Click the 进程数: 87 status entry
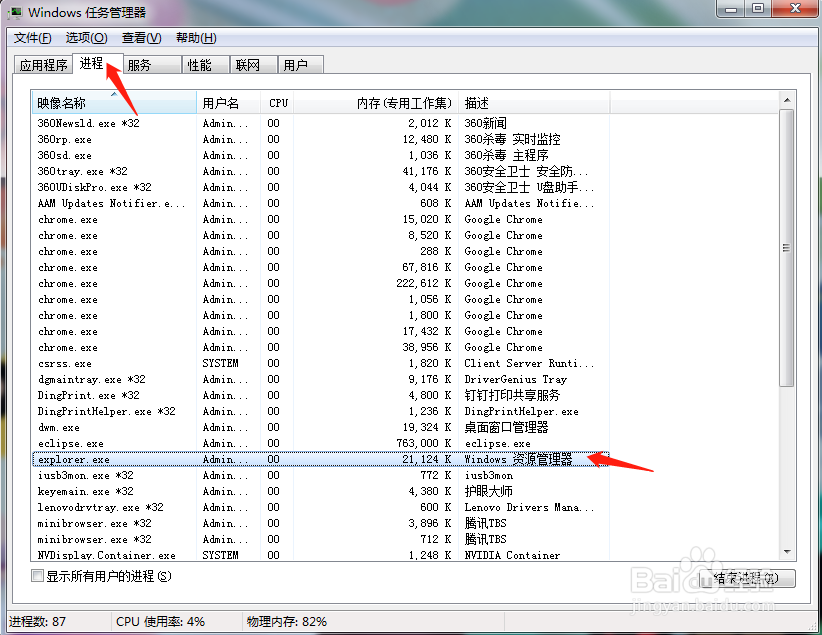The height and width of the screenshot is (635, 822). (38, 621)
